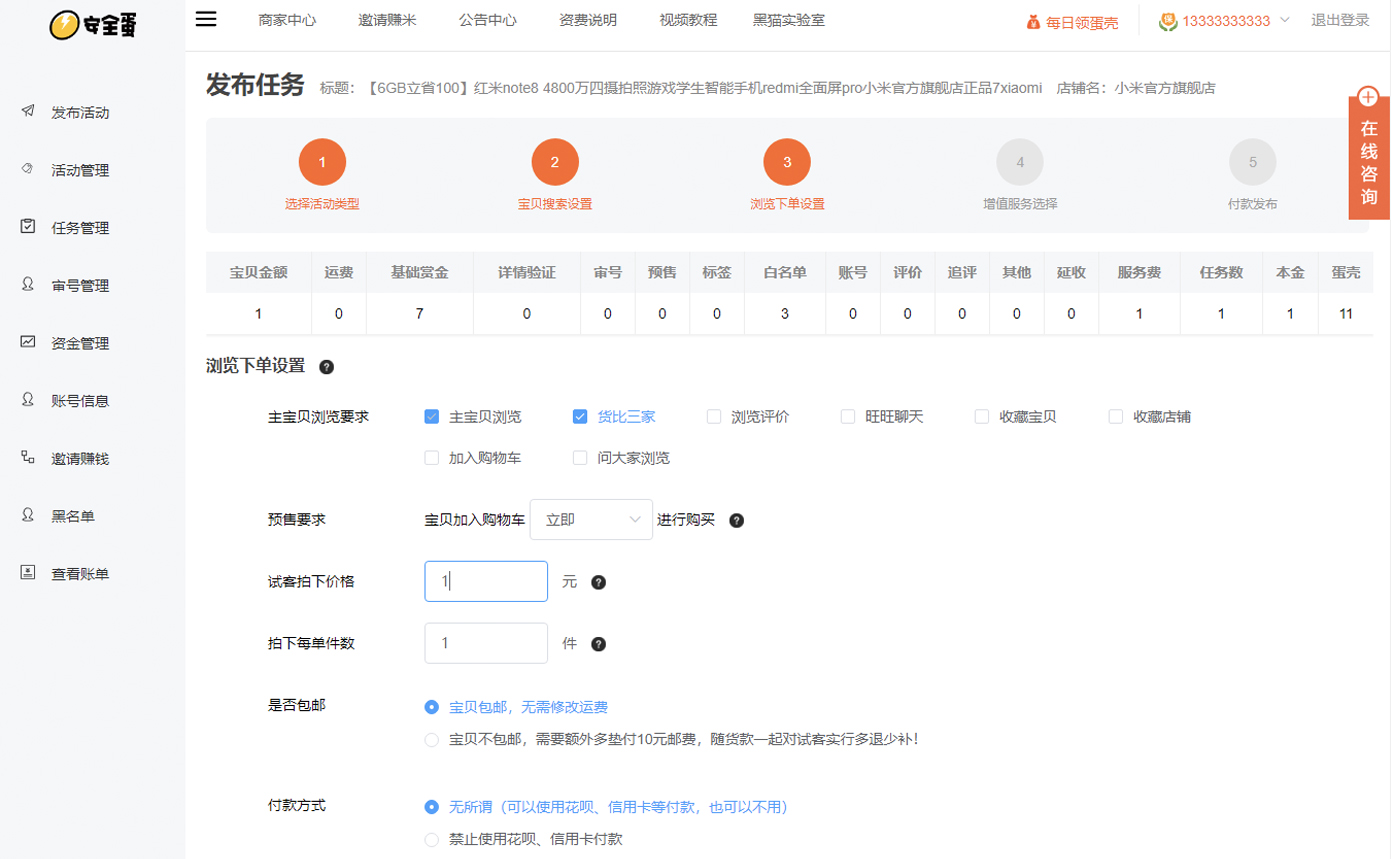Enable the 浏览评价 checkbox
The image size is (1391, 859).
point(714,417)
